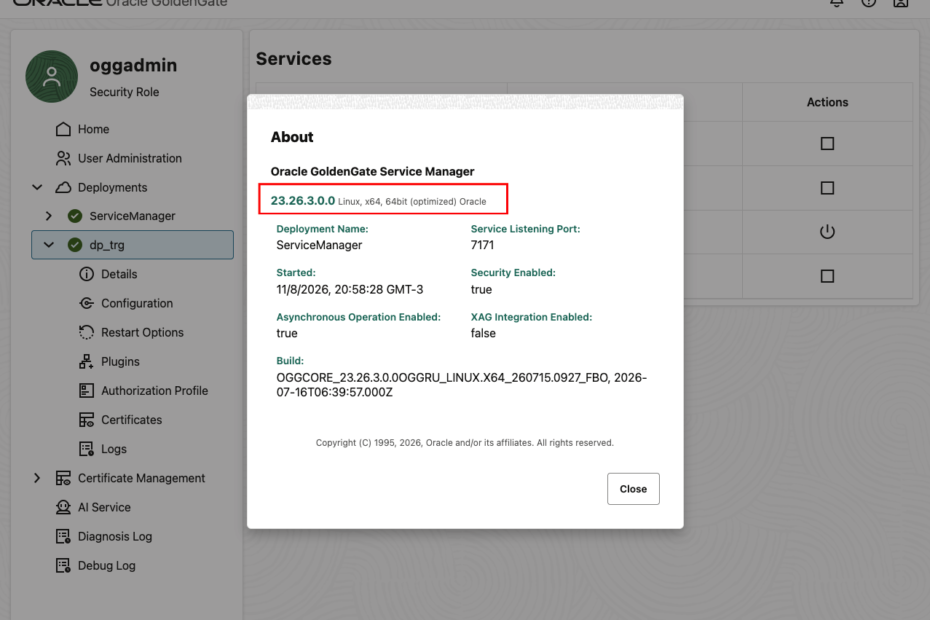Click the Home house icon

[x=63, y=129]
